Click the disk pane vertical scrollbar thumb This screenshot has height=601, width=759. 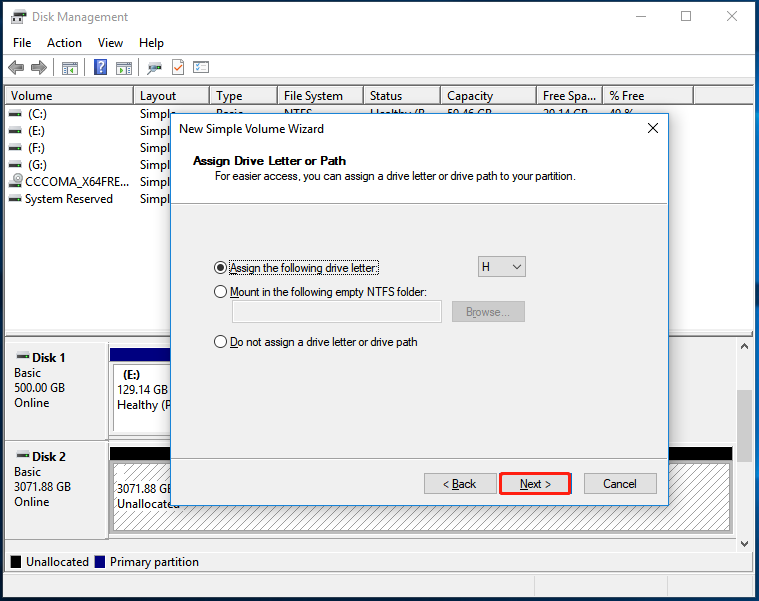point(744,426)
